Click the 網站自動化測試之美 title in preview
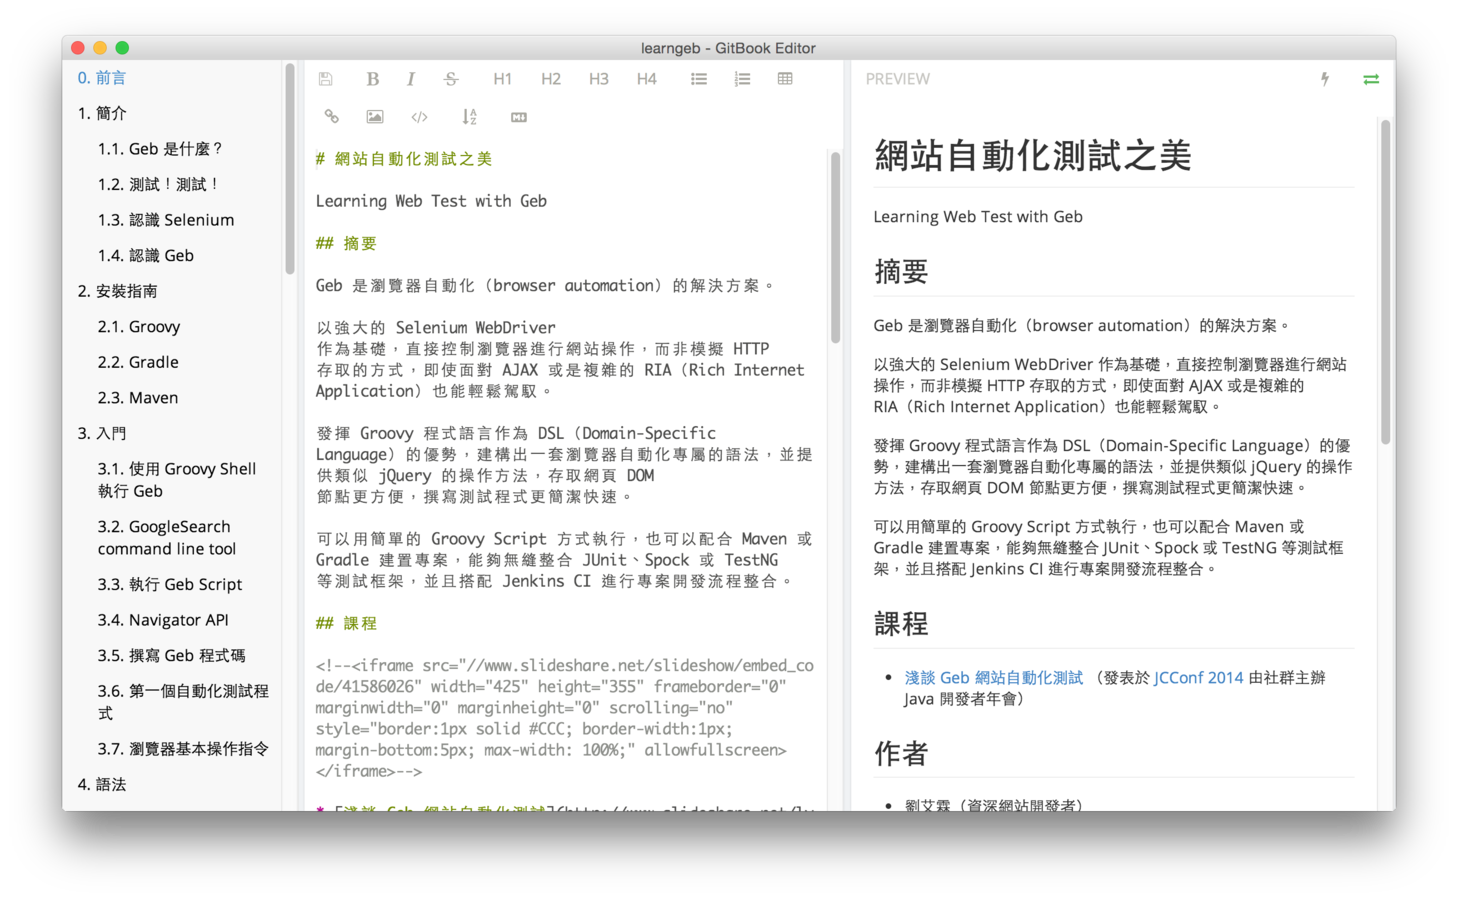This screenshot has width=1458, height=900. (x=1033, y=156)
